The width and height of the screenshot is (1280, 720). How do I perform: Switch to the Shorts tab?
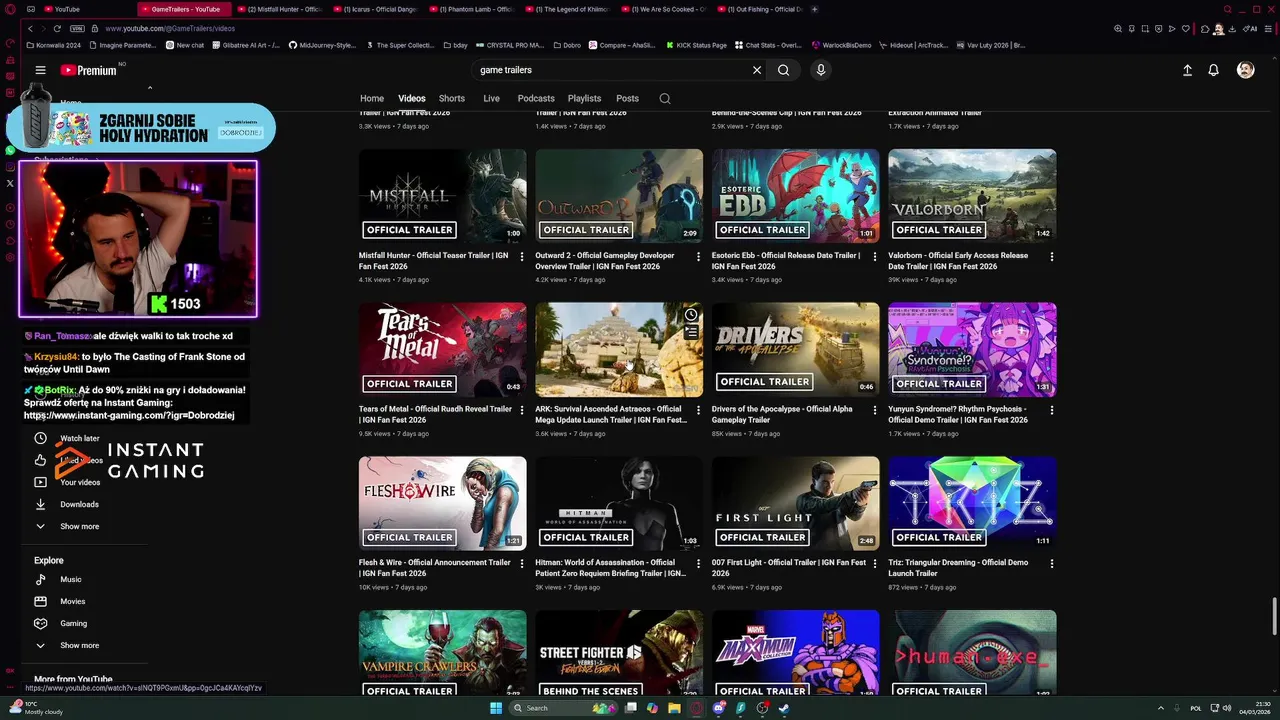tap(452, 98)
